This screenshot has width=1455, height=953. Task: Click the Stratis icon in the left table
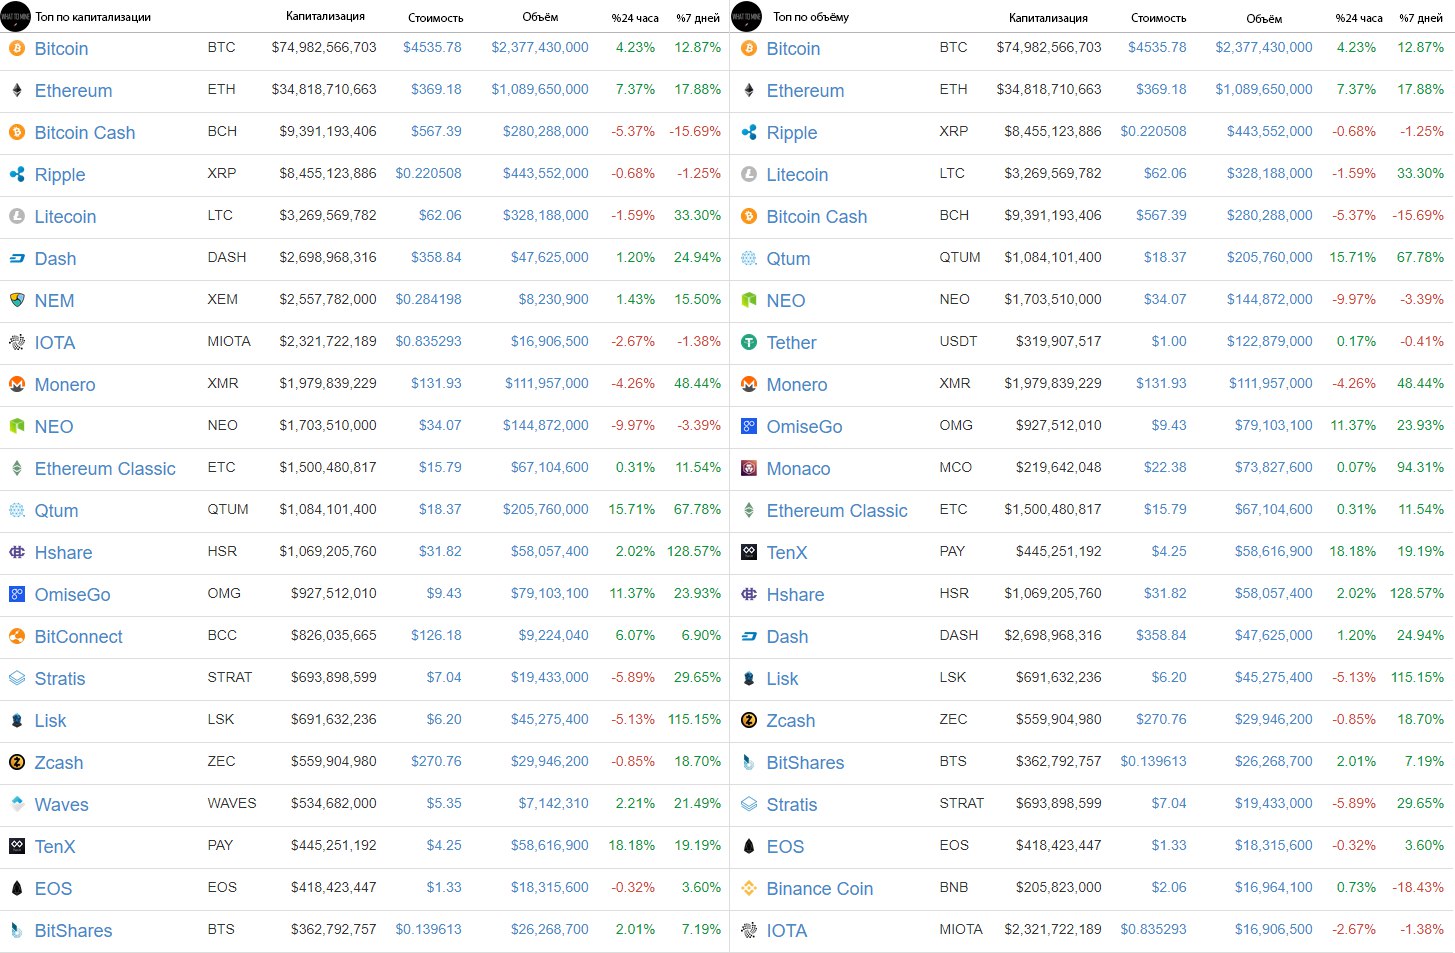tap(17, 678)
